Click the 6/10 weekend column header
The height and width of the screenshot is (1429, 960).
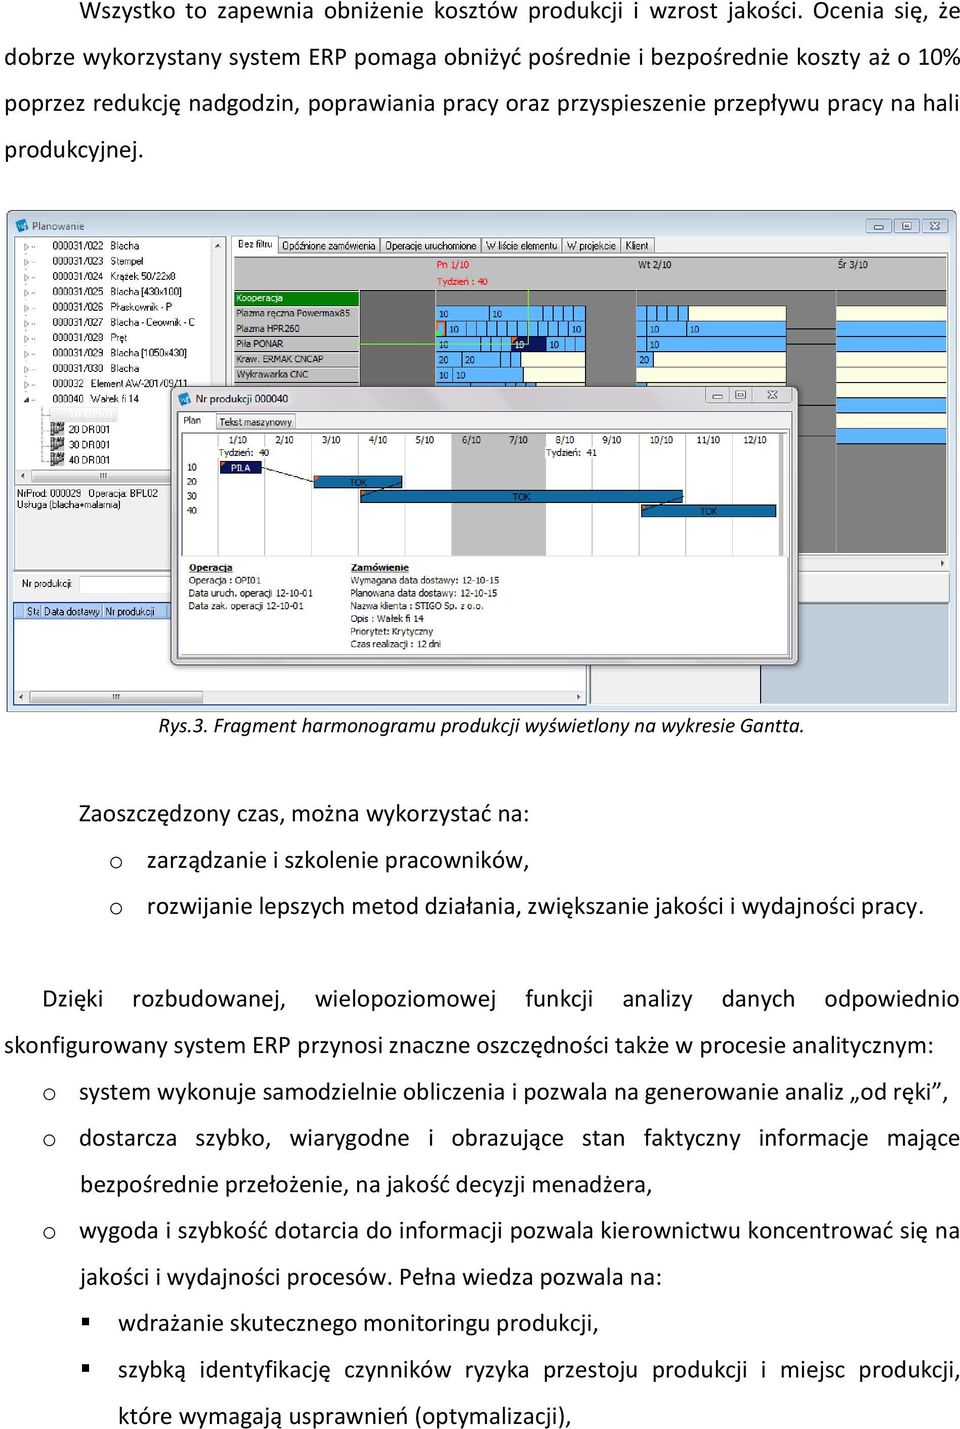click(471, 440)
